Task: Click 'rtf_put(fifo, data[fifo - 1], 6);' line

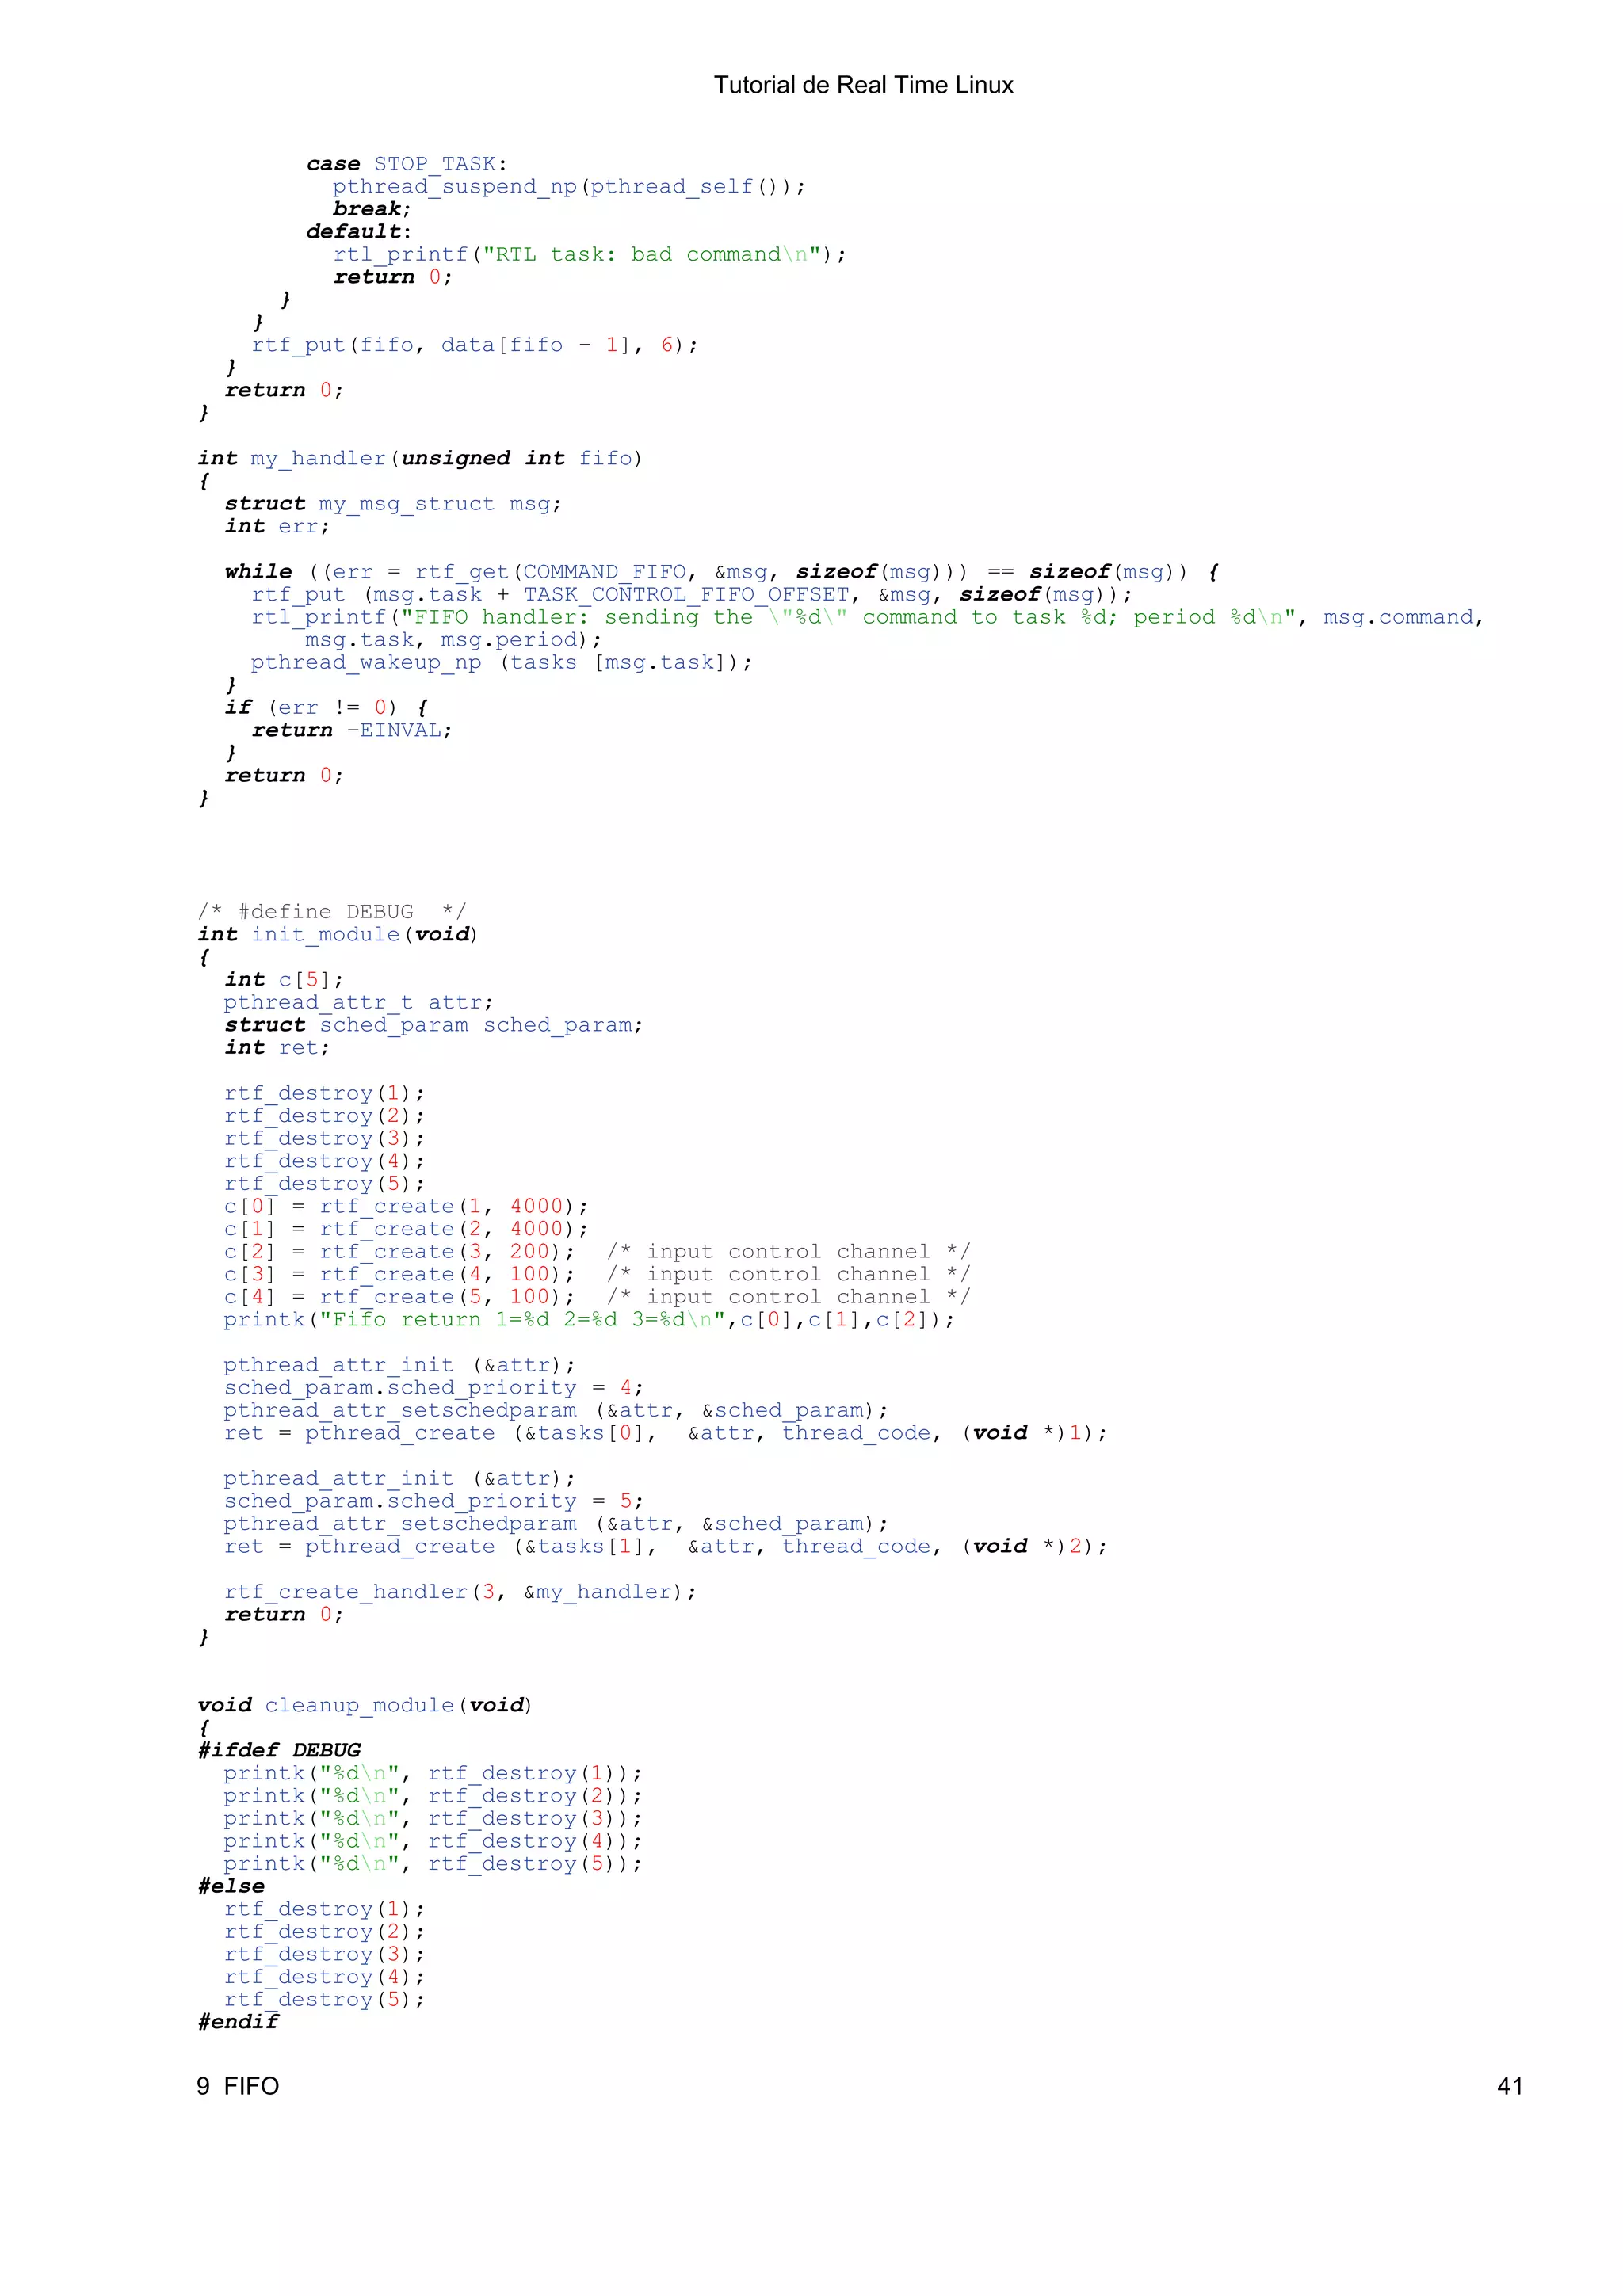Action: [x=475, y=345]
